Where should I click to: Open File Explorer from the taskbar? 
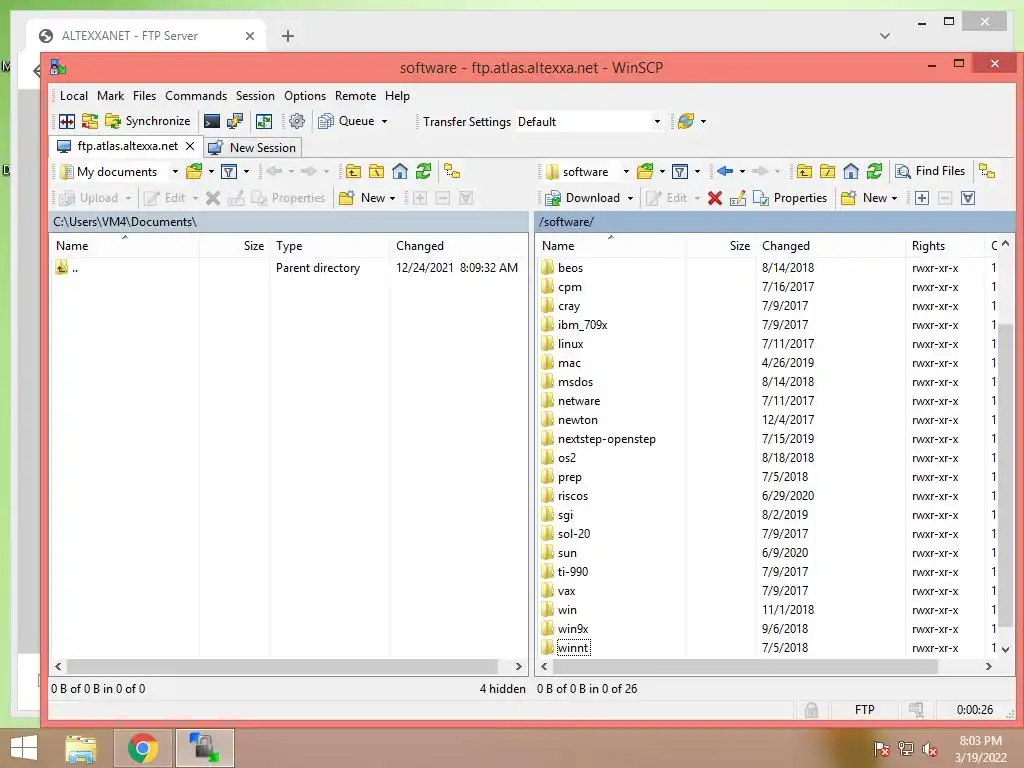click(81, 748)
